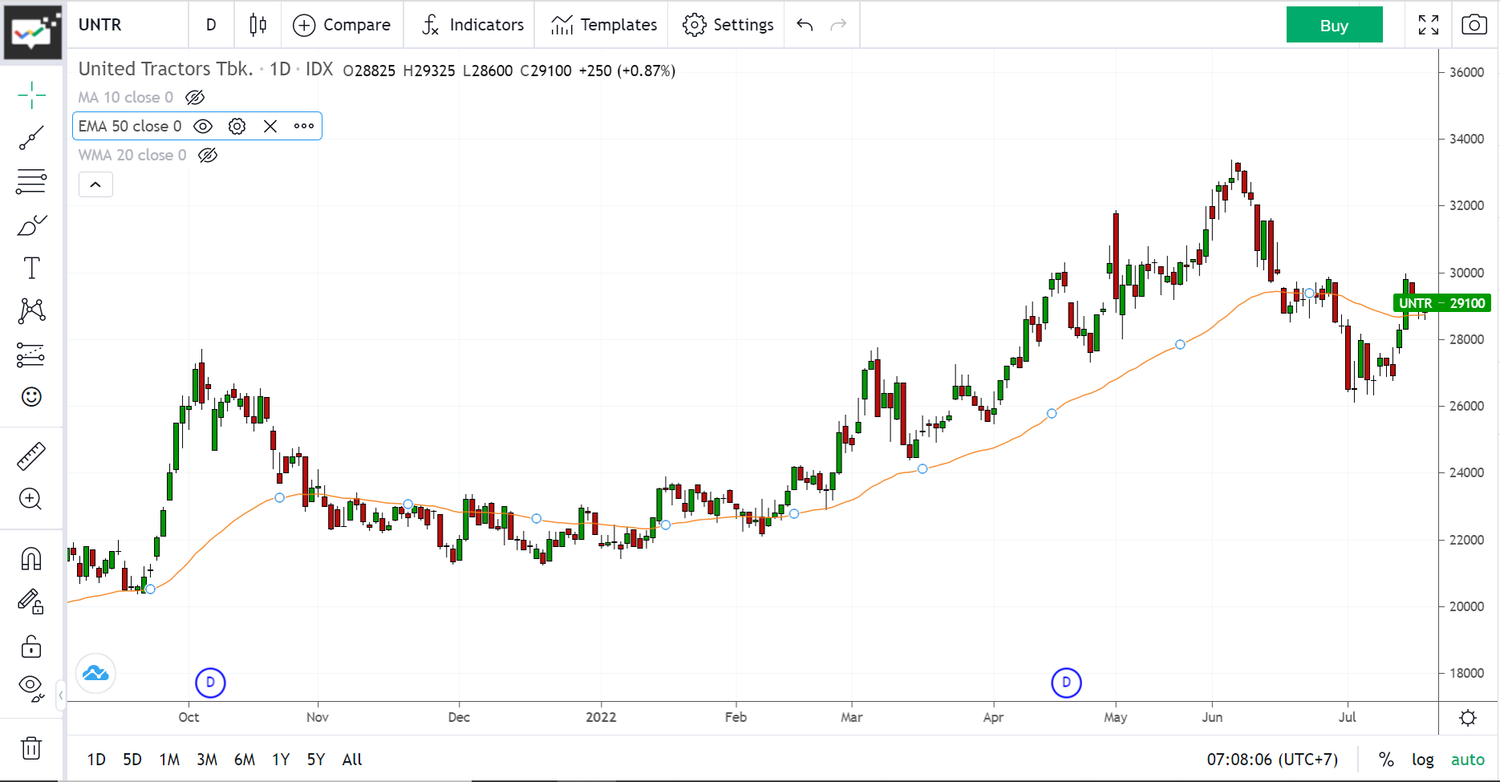Take a chart snapshot with the camera icon

coord(1474,25)
